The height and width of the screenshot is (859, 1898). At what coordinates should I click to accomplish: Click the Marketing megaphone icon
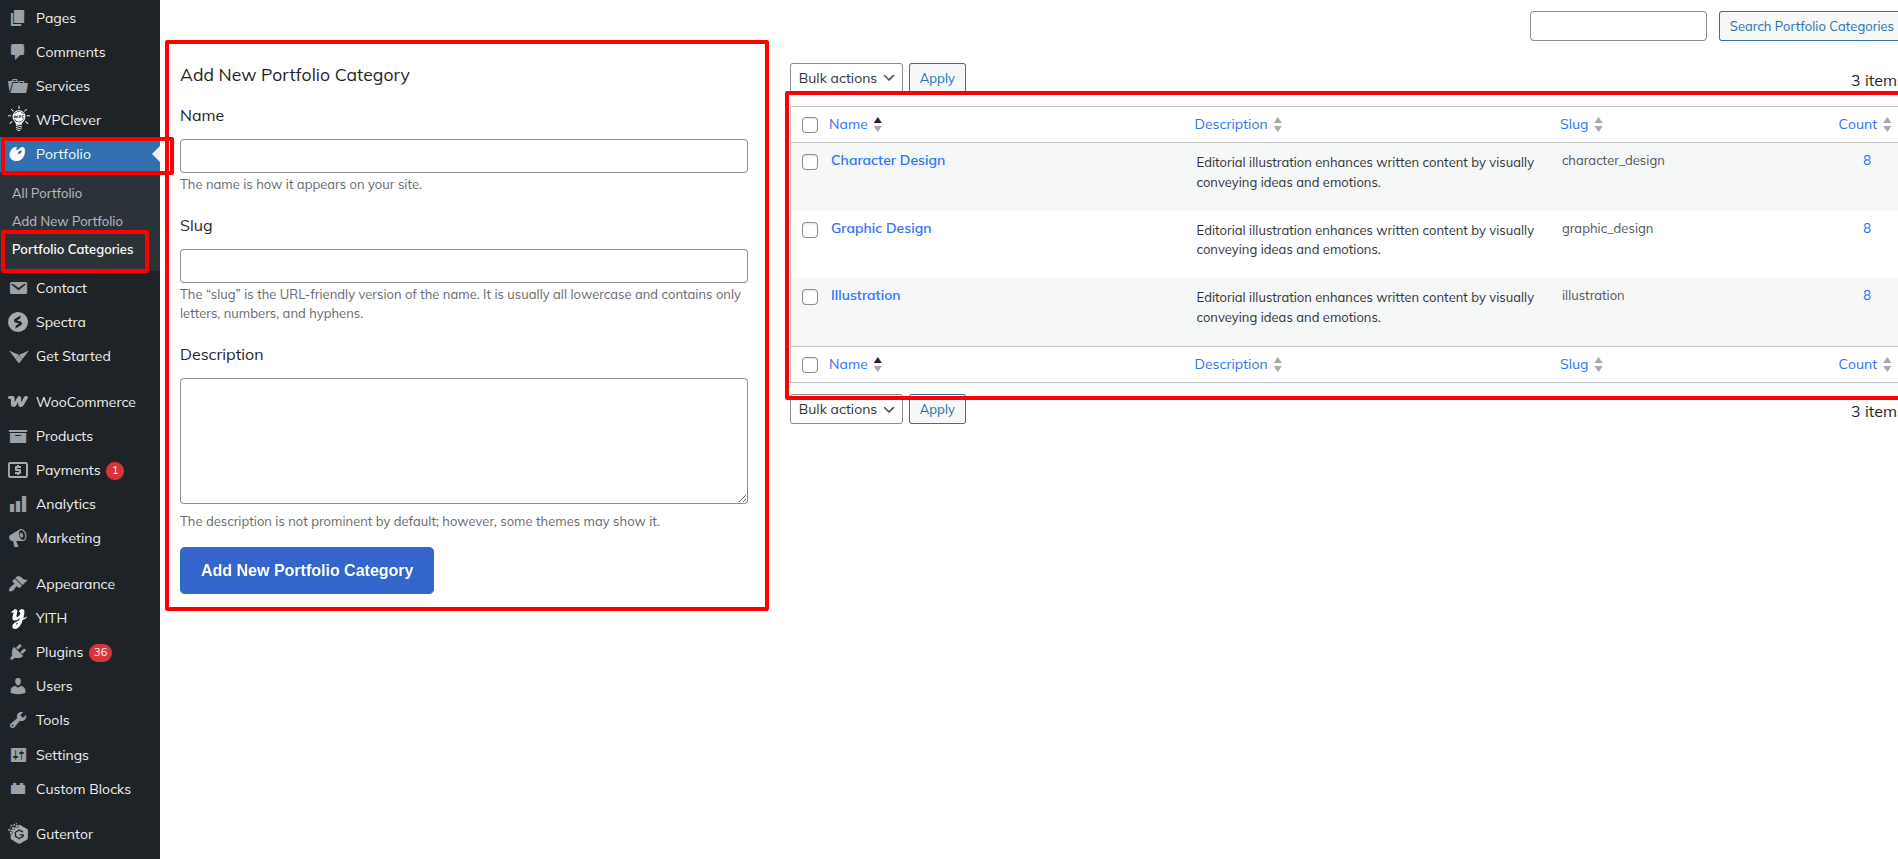pyautogui.click(x=18, y=538)
